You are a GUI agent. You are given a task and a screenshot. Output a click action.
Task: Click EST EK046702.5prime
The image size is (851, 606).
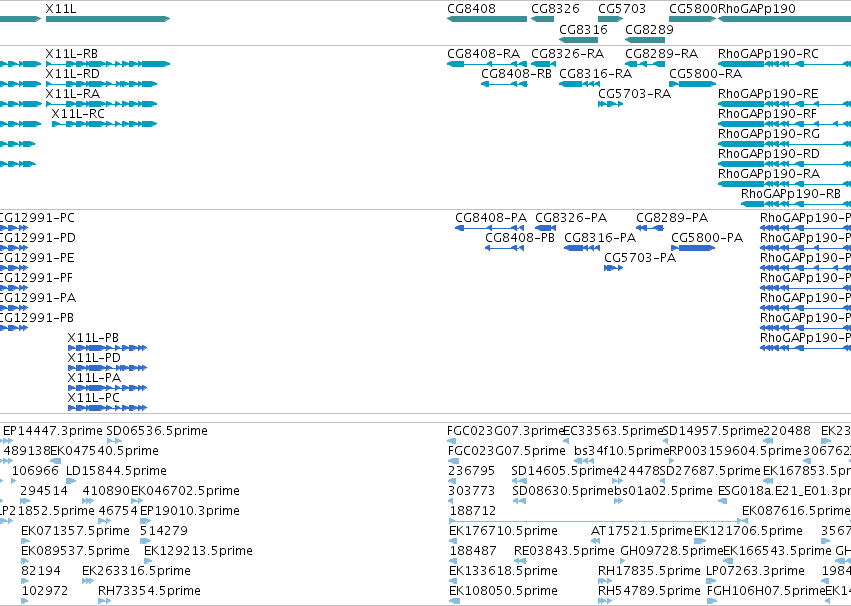coord(186,491)
